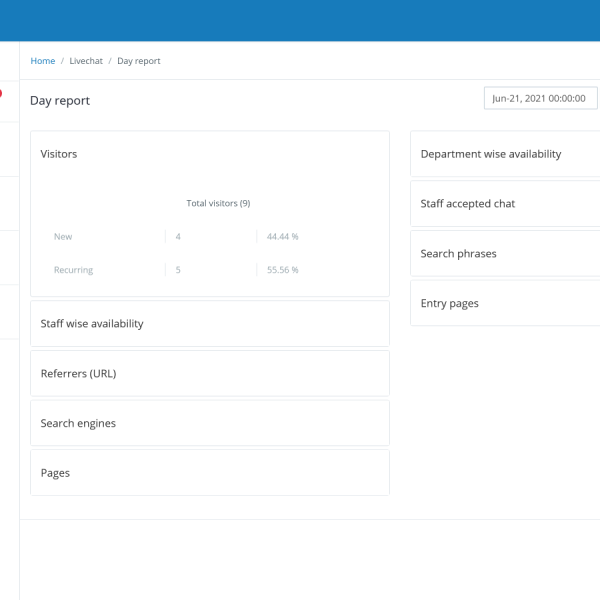Click the New visitors row label
600x600 pixels.
[63, 236]
